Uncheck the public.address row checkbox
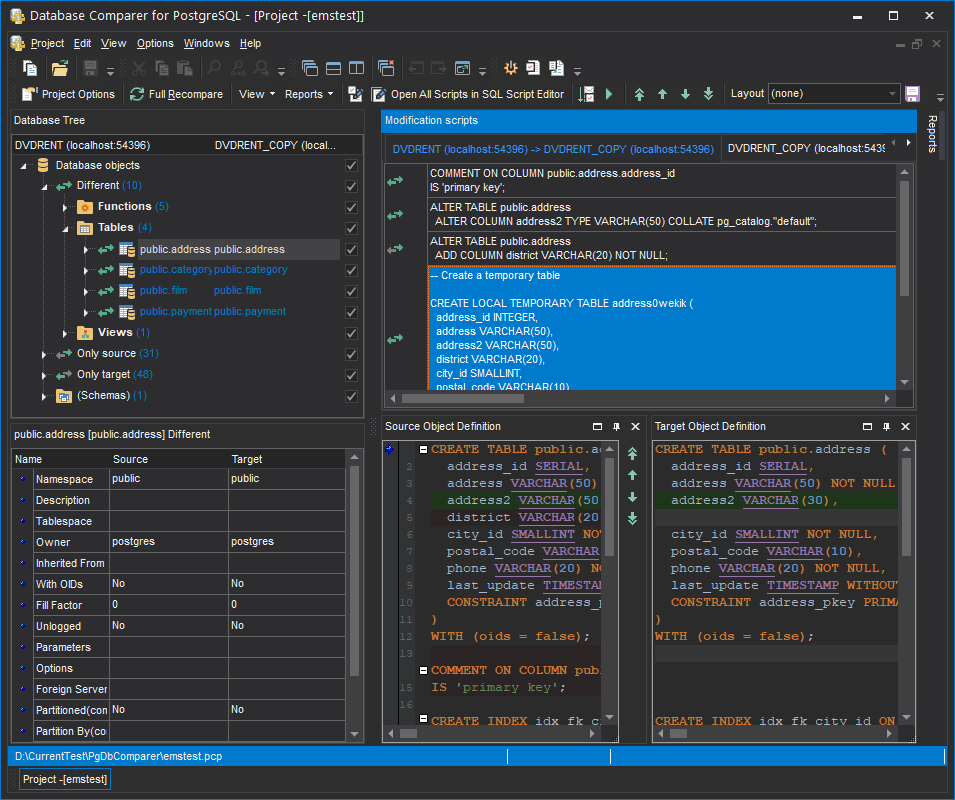Viewport: 955px width, 800px height. pyautogui.click(x=351, y=250)
